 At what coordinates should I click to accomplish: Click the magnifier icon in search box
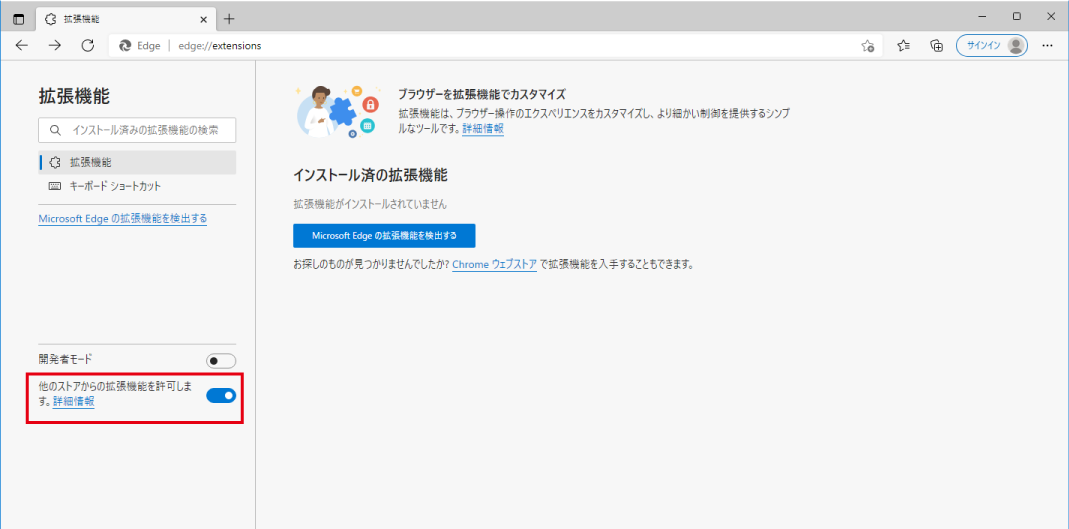pos(55,130)
